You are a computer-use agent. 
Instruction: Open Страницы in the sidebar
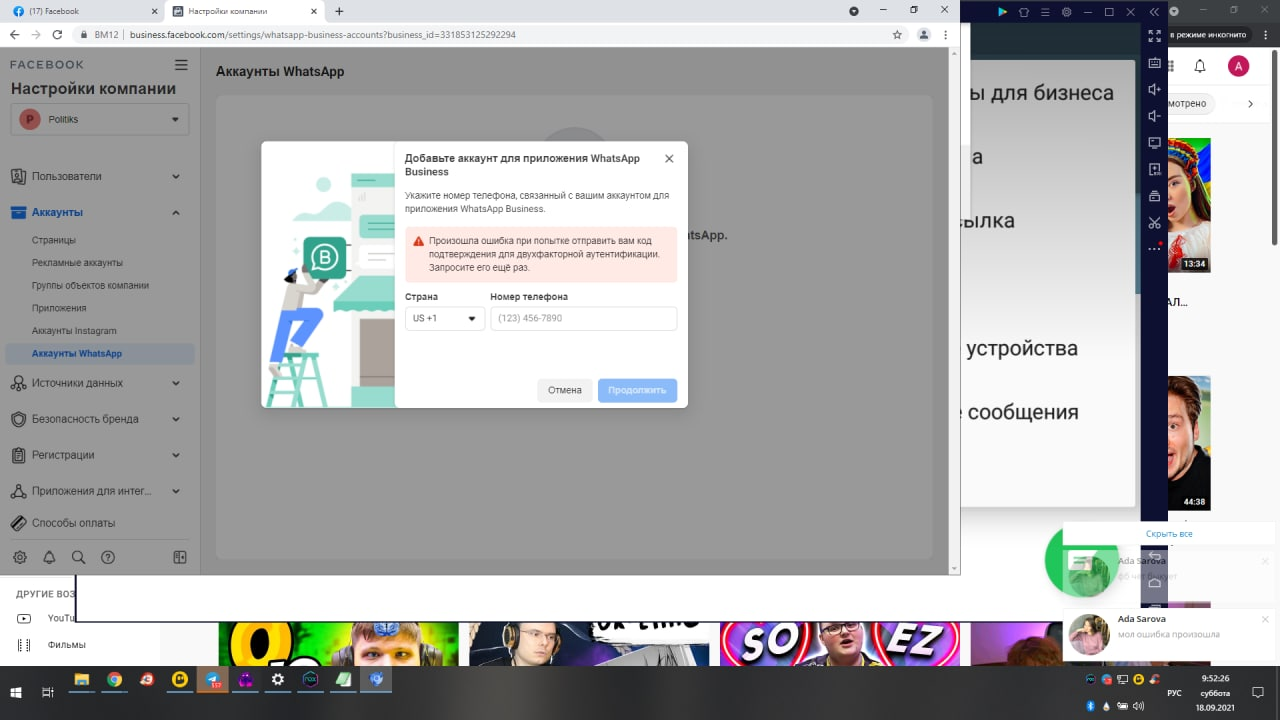click(x=53, y=240)
